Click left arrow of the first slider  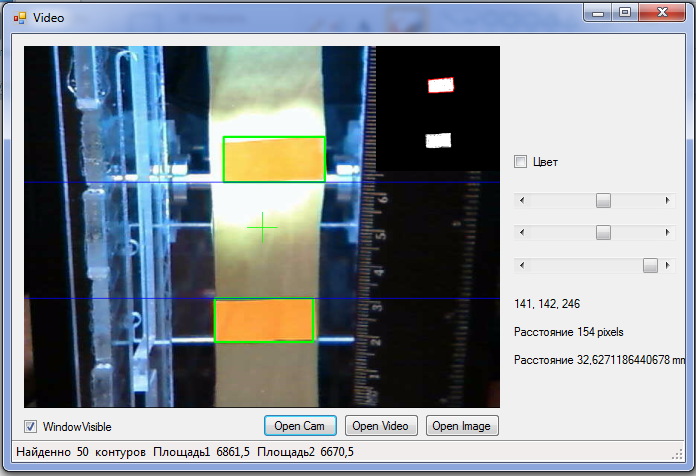tap(519, 201)
